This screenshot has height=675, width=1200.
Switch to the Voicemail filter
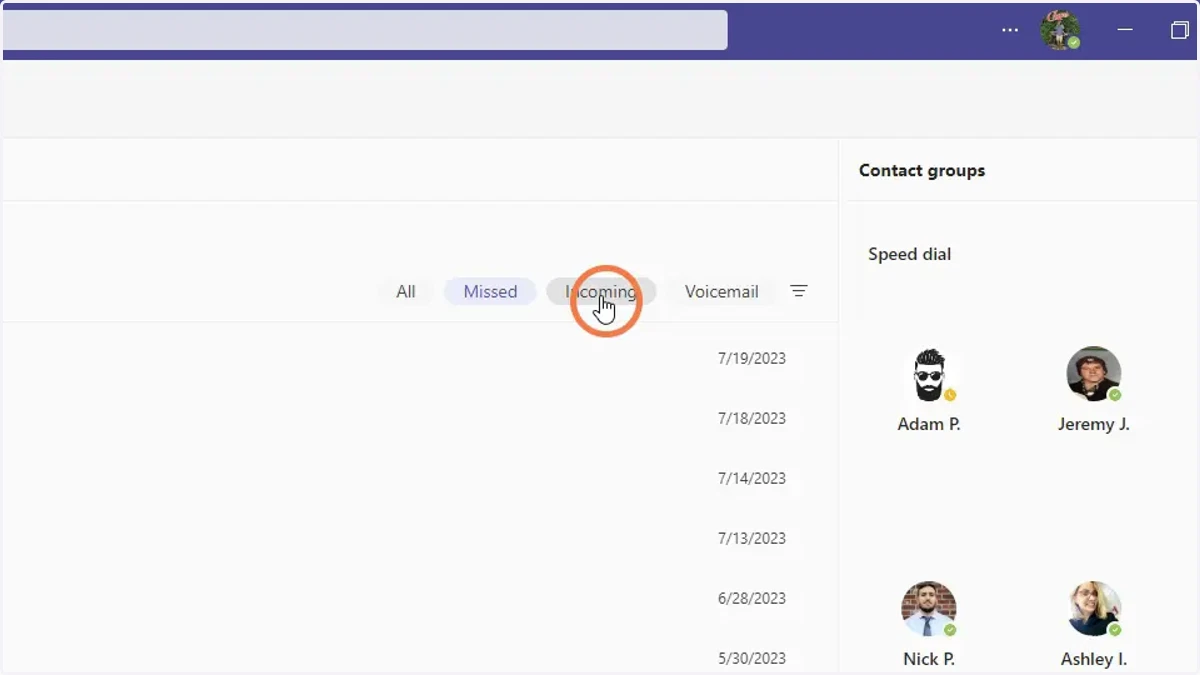coord(721,292)
